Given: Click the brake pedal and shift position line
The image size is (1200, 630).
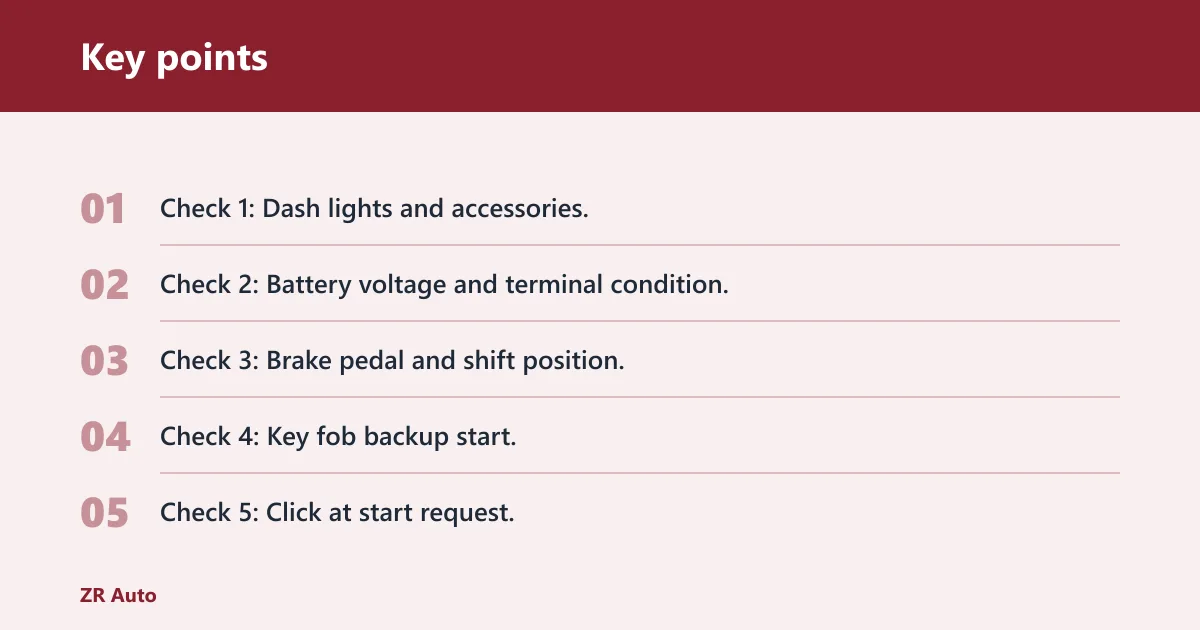Looking at the screenshot, I should 392,361.
